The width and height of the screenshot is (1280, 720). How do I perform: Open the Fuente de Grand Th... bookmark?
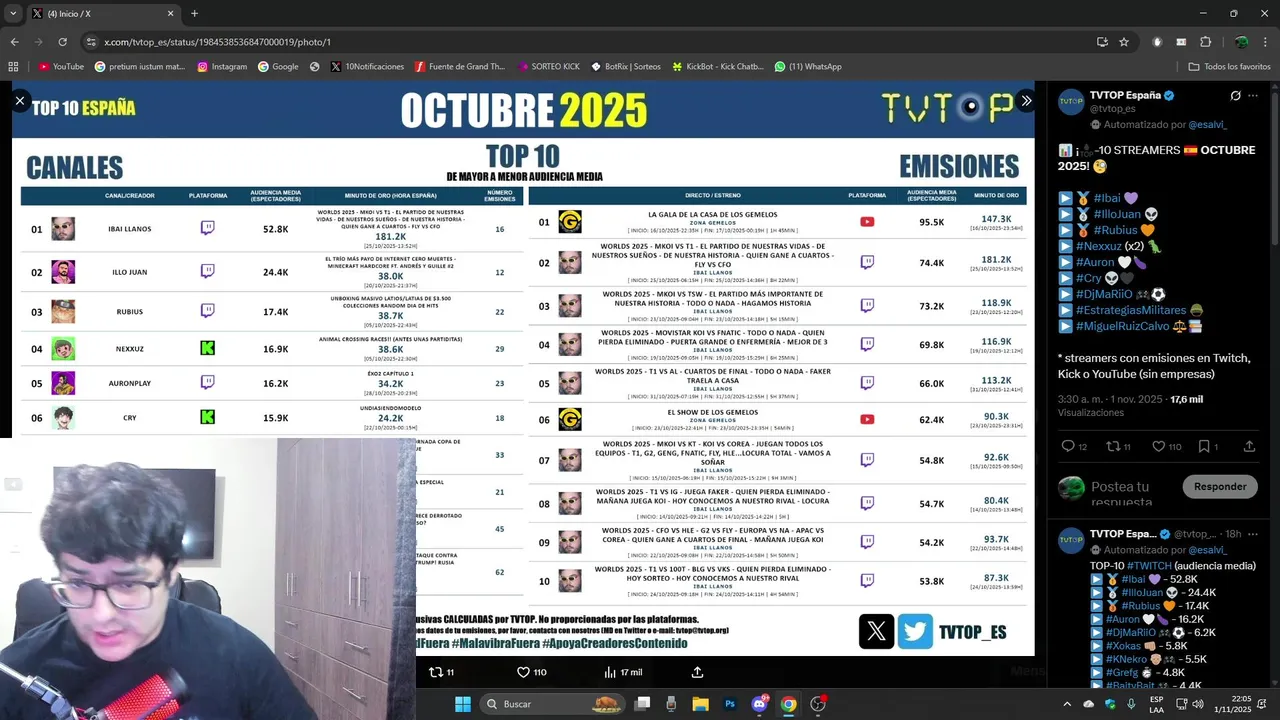pos(460,67)
